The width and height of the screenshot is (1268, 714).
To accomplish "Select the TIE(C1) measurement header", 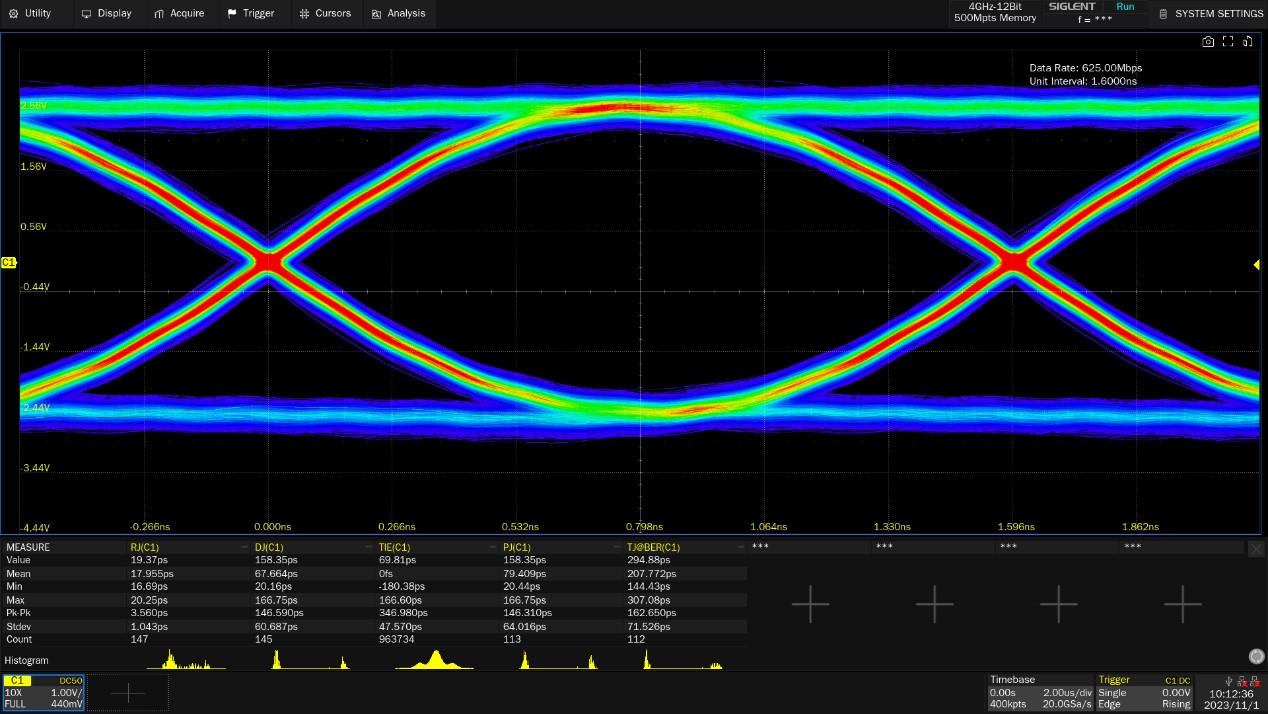I will pyautogui.click(x=394, y=548).
